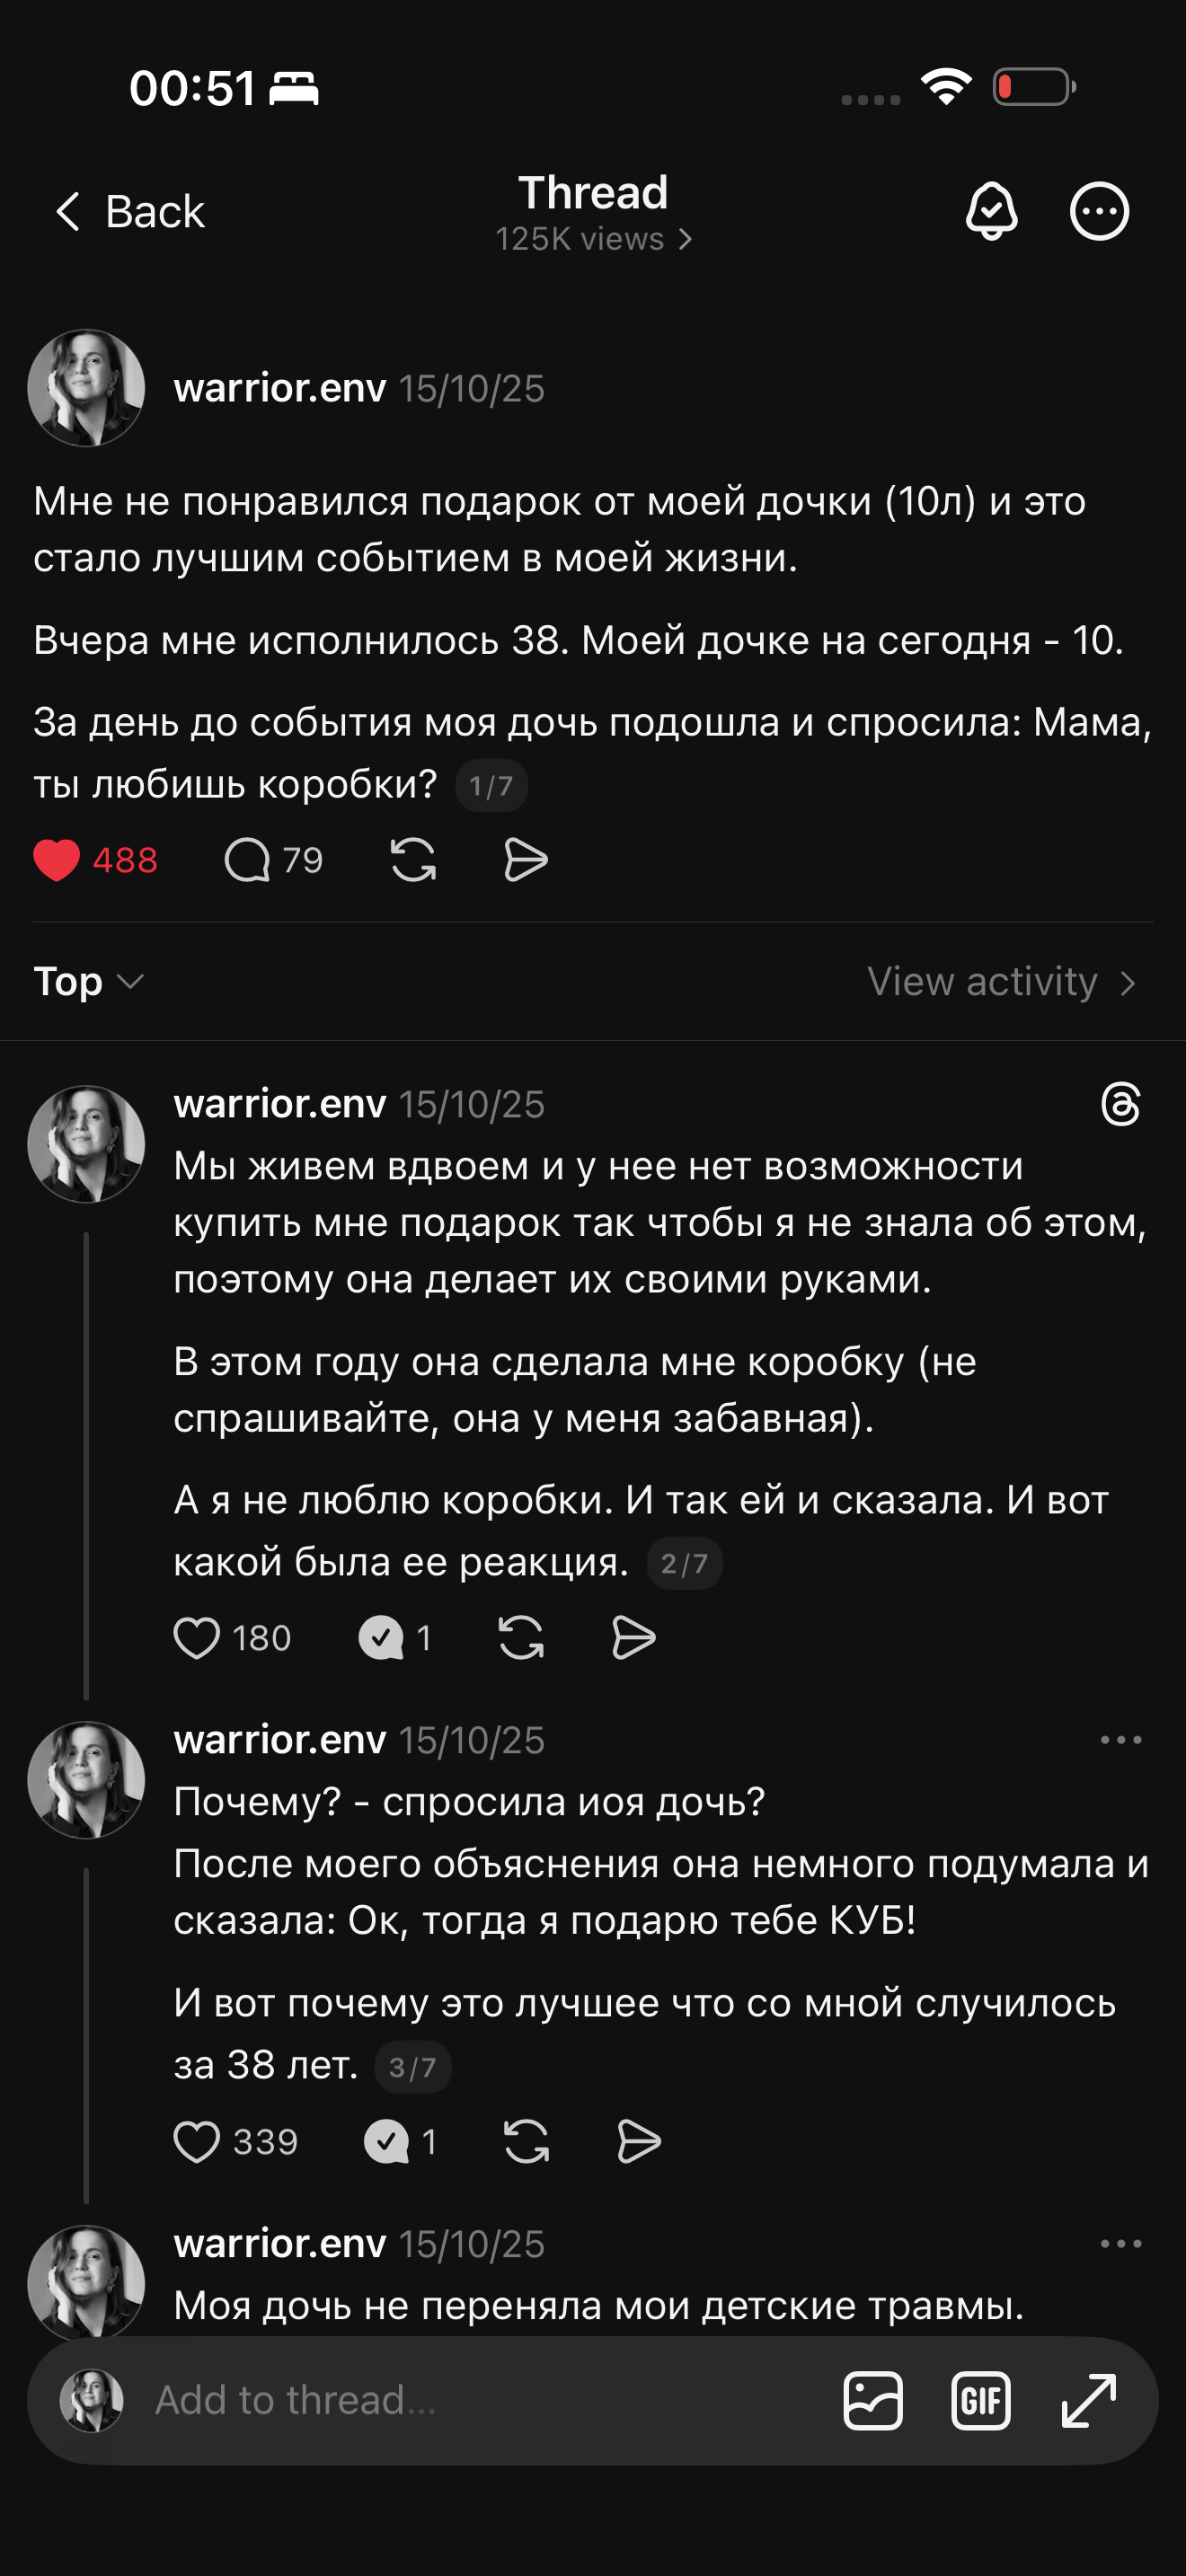
Task: Tap the notification bell icon
Action: 991,211
